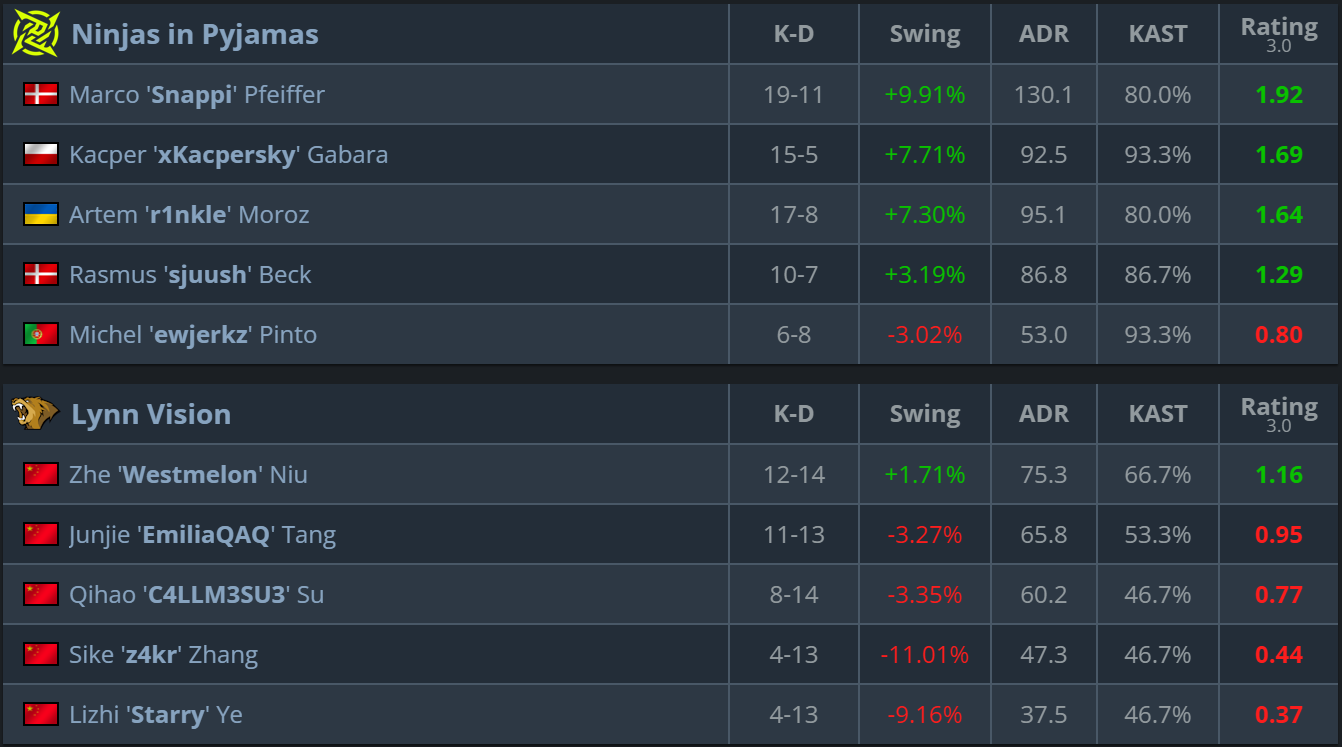Open Junjie 'EmiliaQAQ' Tang's profile
Image resolution: width=1342 pixels, height=747 pixels.
[202, 535]
